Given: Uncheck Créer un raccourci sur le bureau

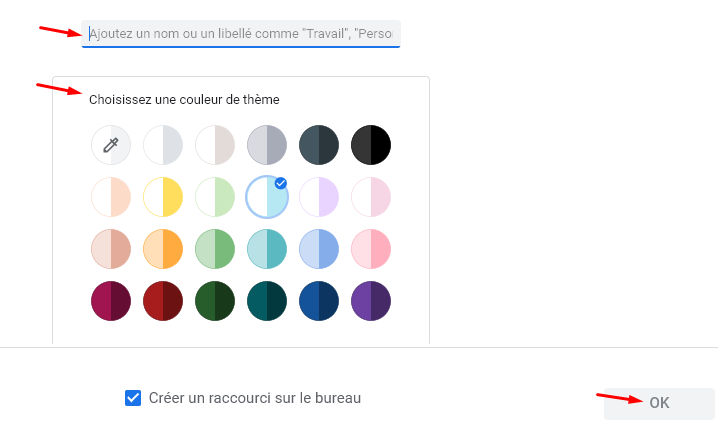Looking at the screenshot, I should pyautogui.click(x=133, y=398).
